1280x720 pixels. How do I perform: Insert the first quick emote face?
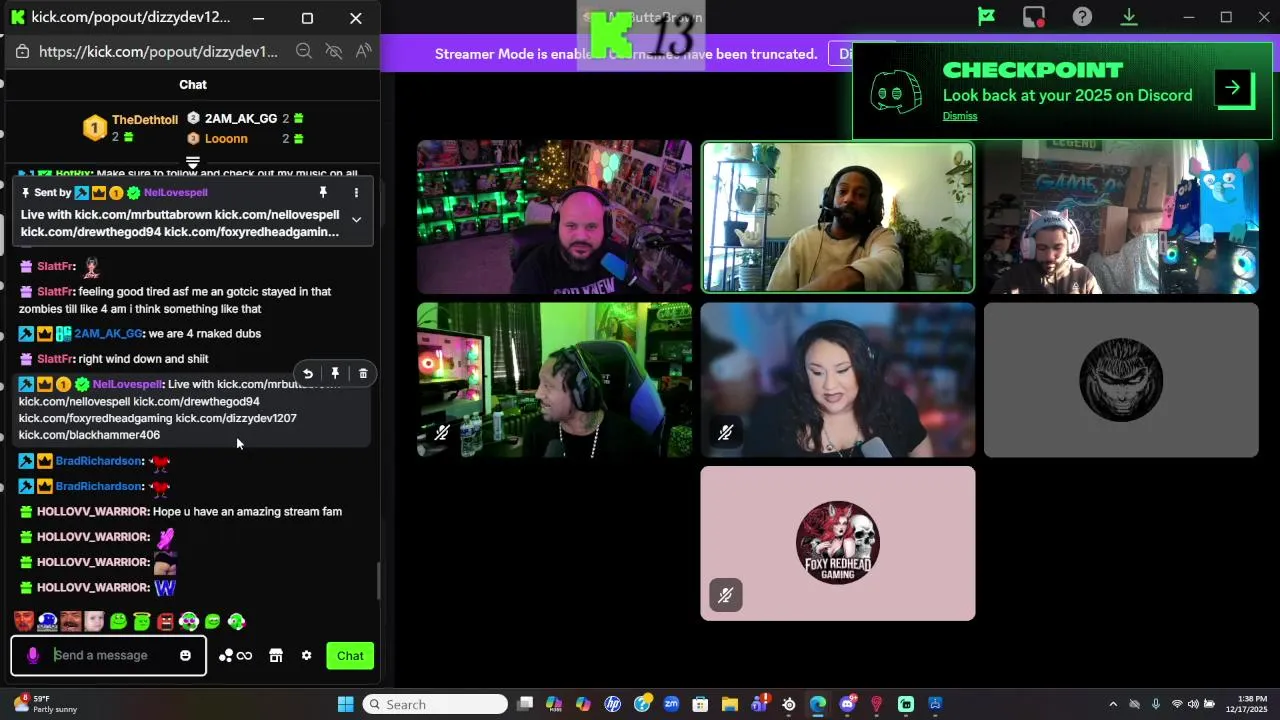24,622
